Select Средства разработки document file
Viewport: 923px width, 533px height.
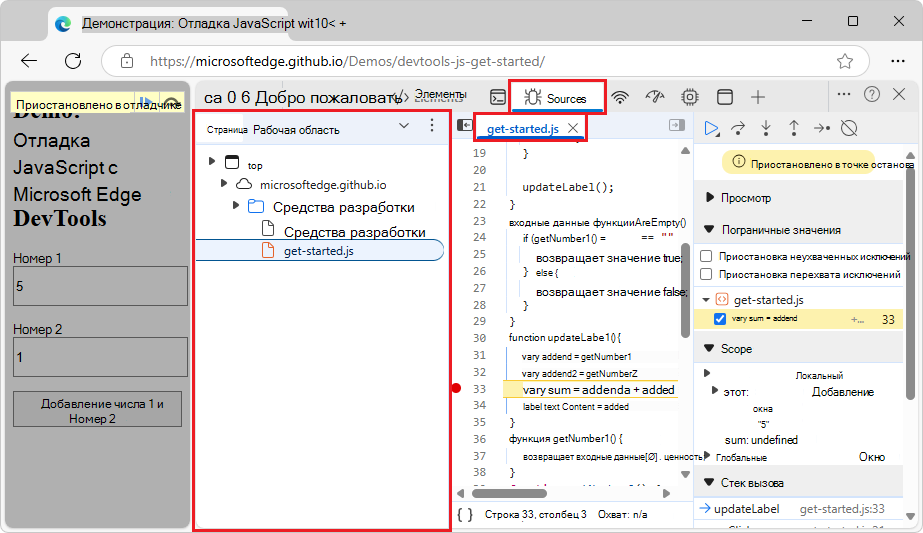(354, 232)
